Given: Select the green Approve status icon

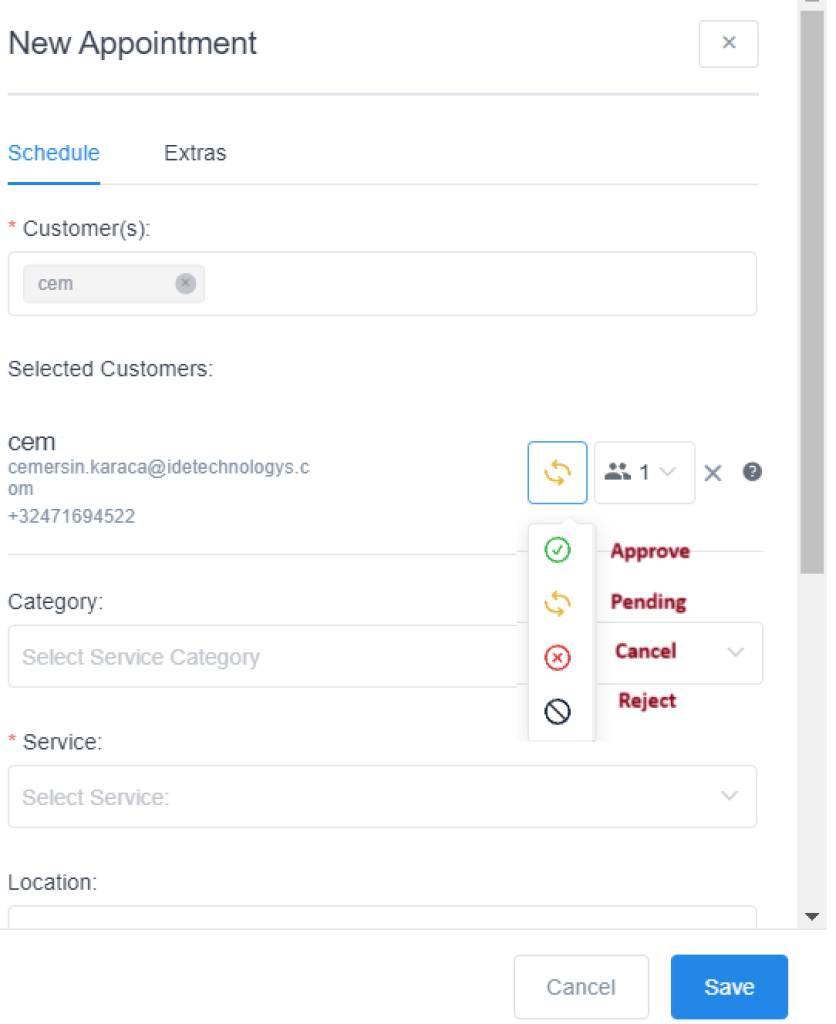Looking at the screenshot, I should pyautogui.click(x=557, y=550).
